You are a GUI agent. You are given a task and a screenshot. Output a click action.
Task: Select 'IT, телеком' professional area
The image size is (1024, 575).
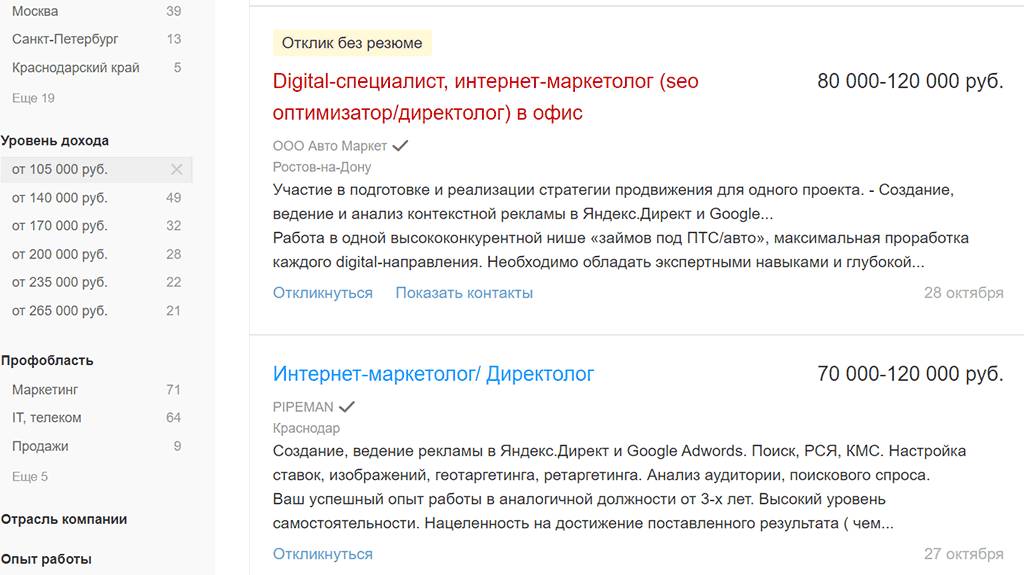pos(47,418)
